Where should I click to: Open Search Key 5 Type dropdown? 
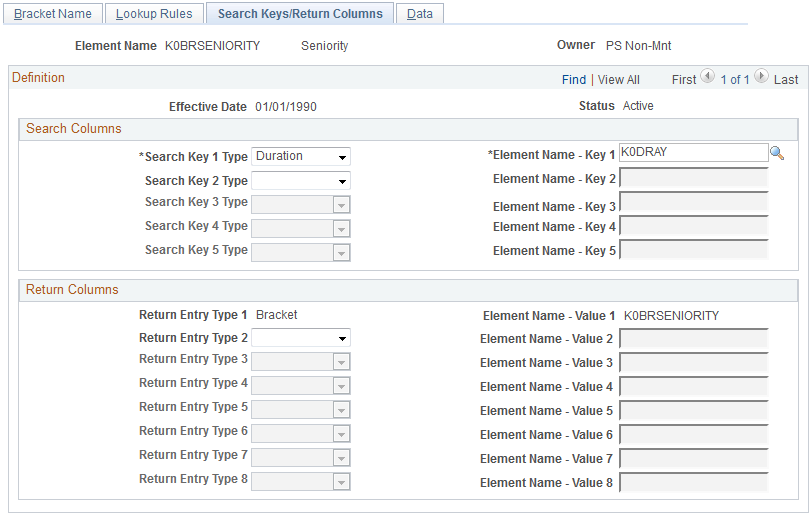coord(300,253)
